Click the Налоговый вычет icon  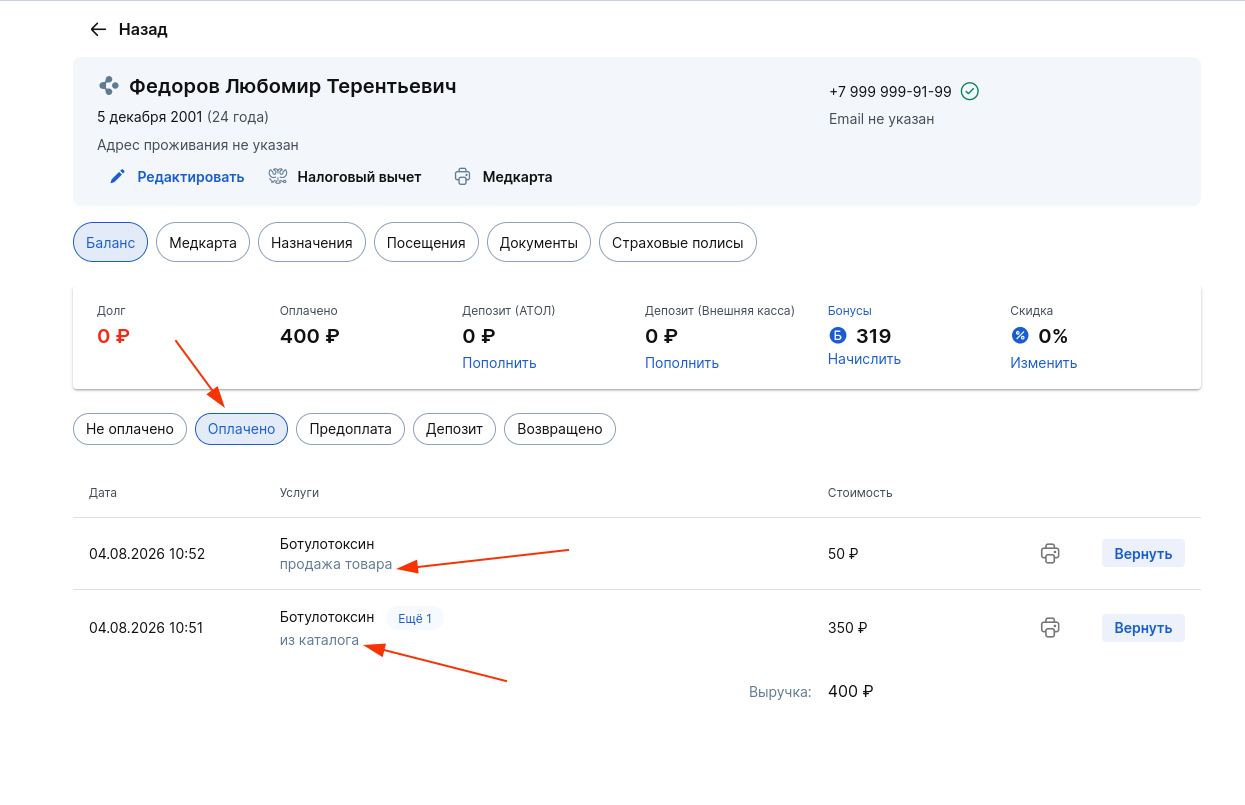(x=278, y=177)
